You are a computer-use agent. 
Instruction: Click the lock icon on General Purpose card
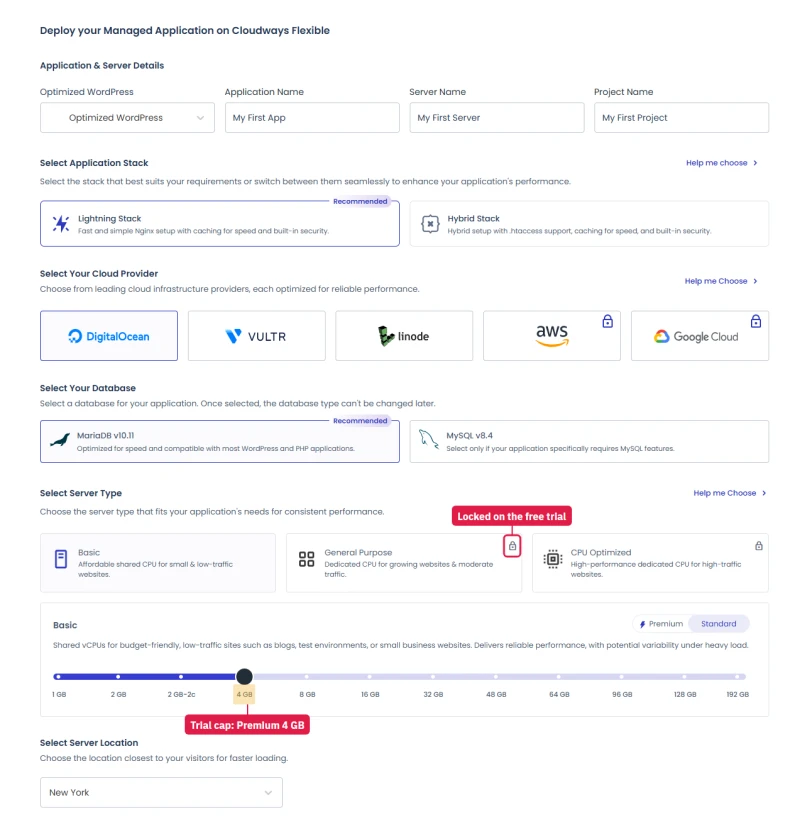point(512,546)
